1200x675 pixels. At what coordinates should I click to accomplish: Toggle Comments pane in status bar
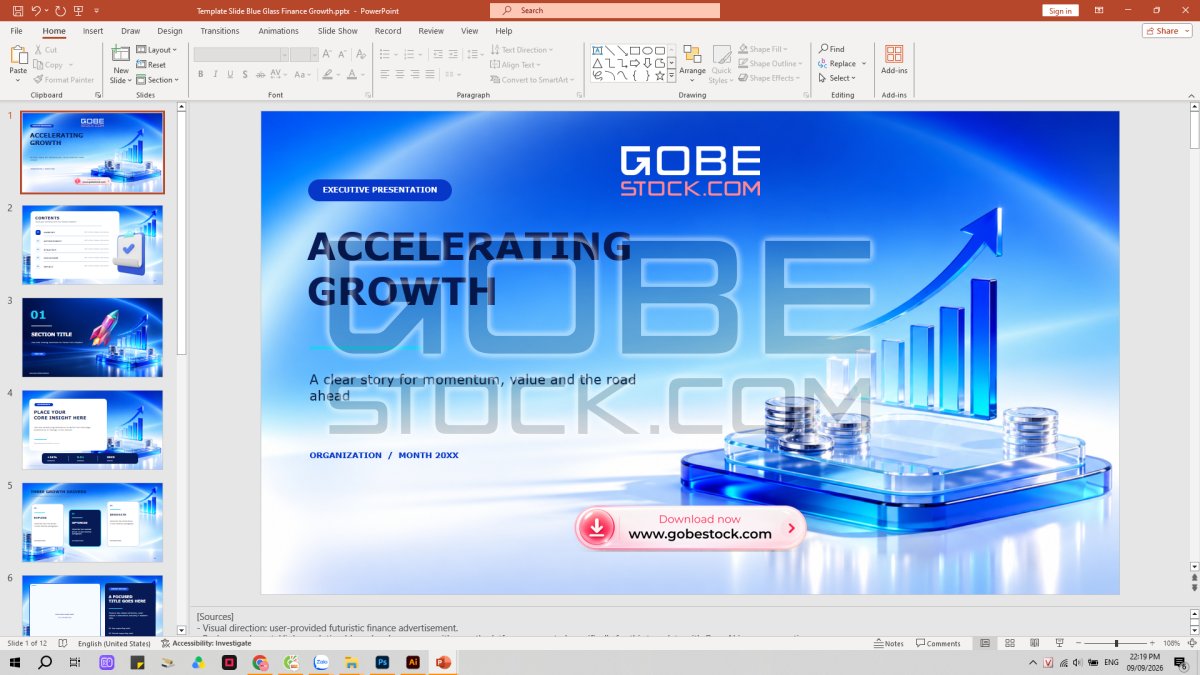pyautogui.click(x=938, y=643)
